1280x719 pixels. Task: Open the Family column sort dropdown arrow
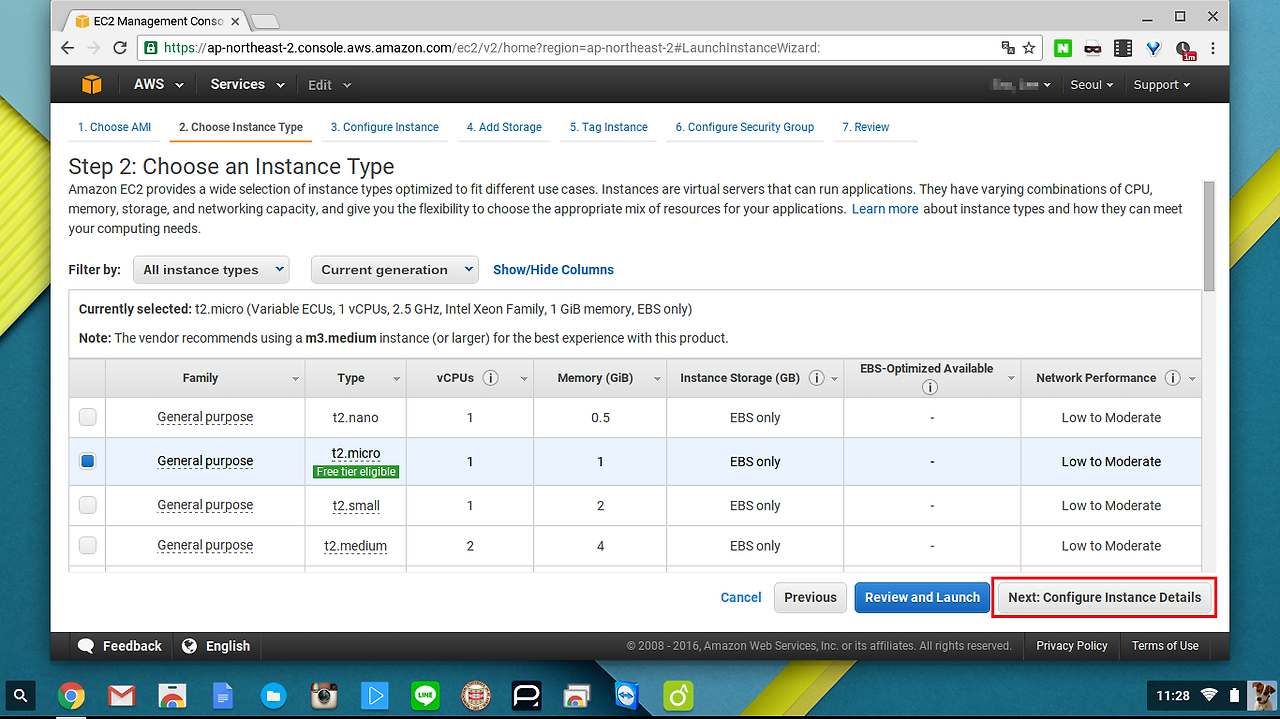295,379
